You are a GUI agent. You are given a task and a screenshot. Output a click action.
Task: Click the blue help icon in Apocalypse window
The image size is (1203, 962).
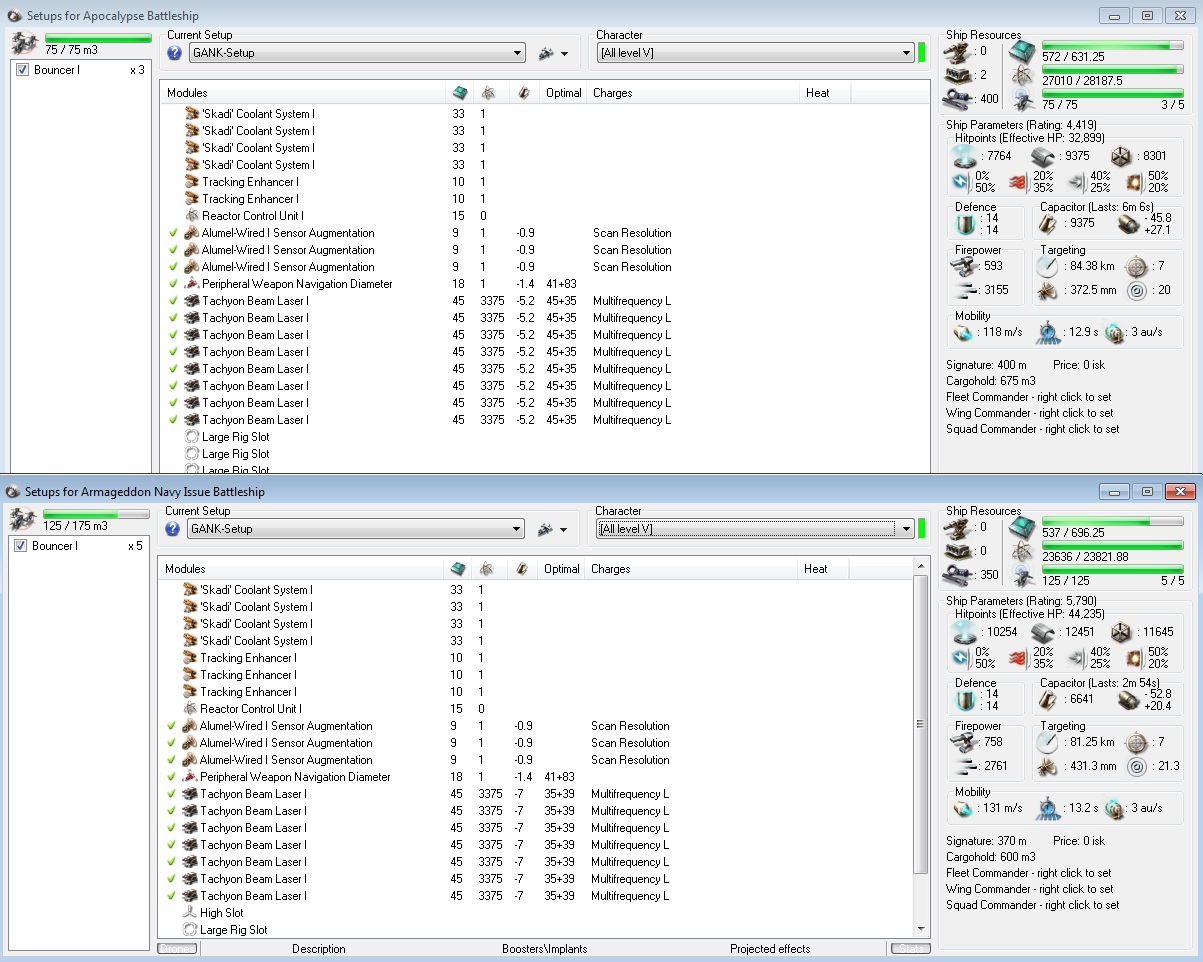point(174,53)
